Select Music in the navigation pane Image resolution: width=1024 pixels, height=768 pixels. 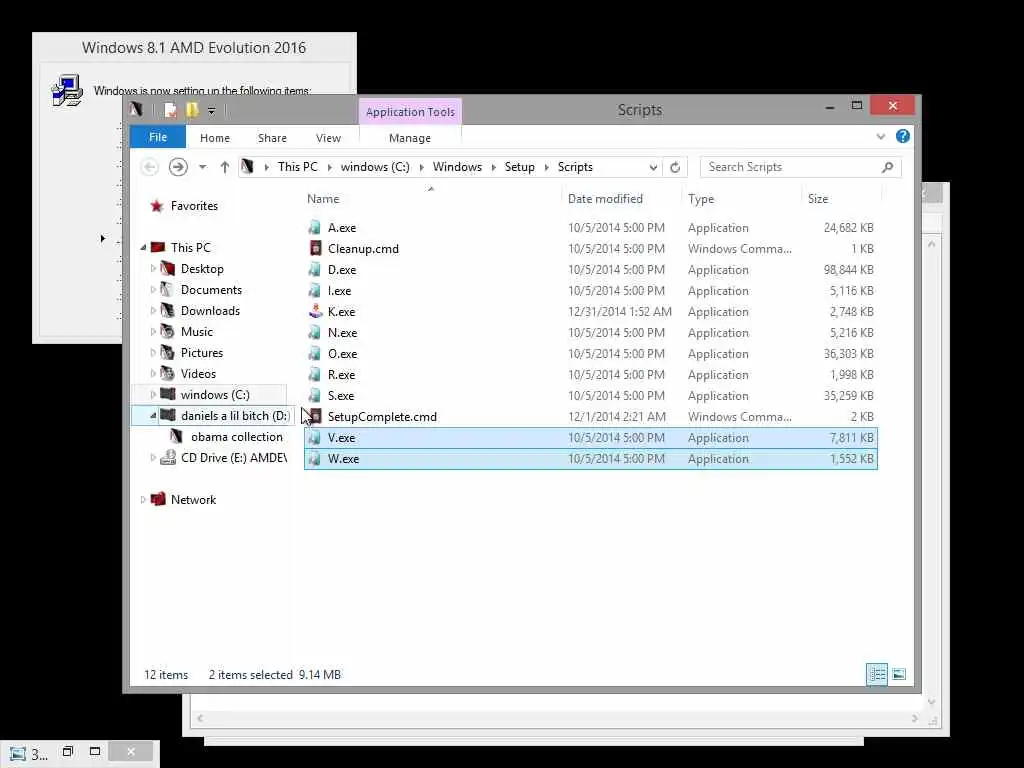pyautogui.click(x=197, y=332)
